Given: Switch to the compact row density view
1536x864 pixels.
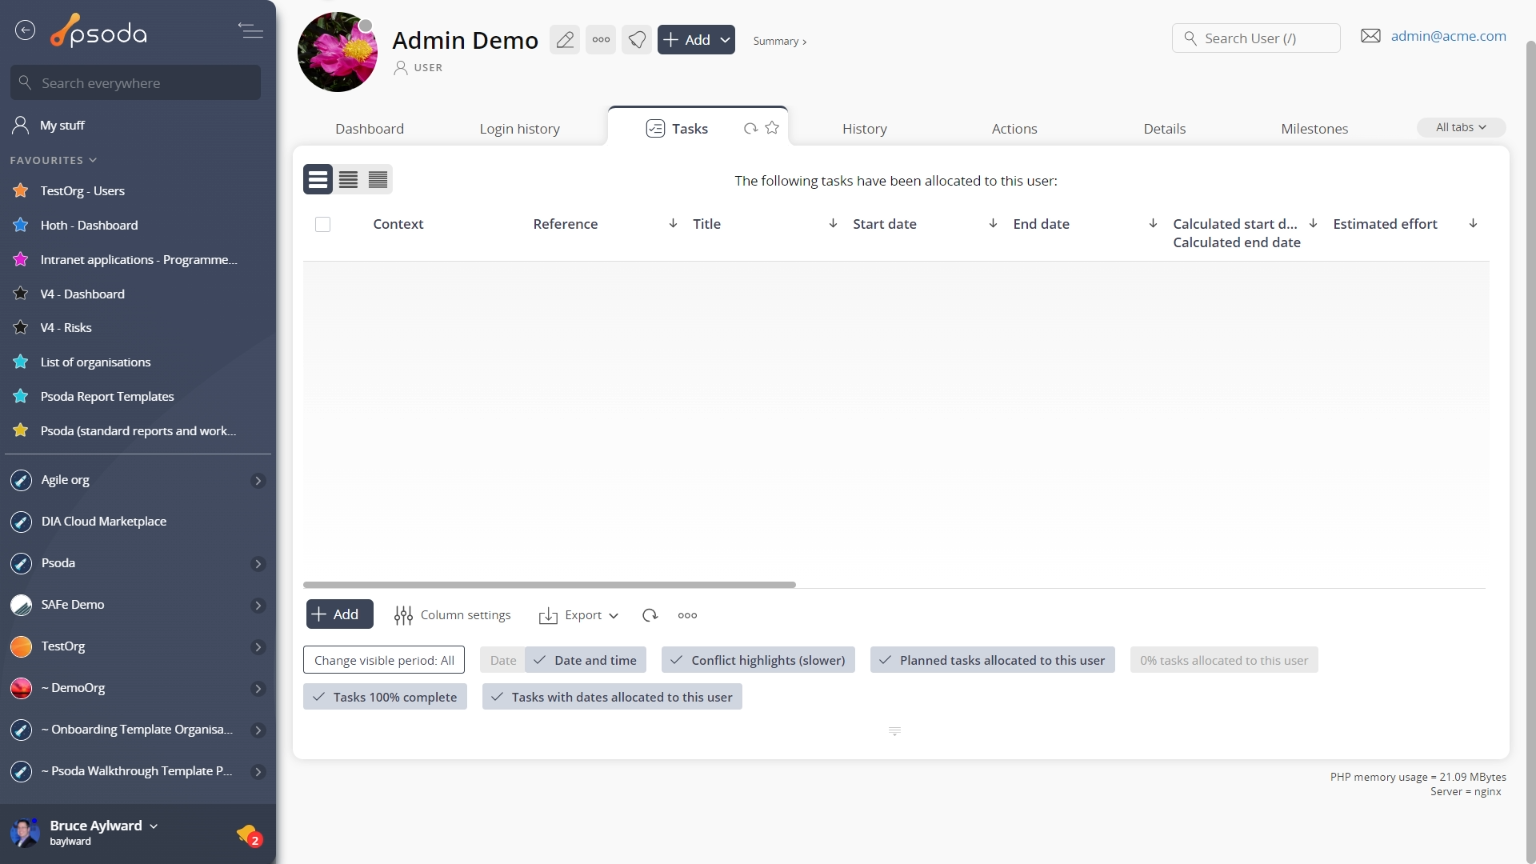Looking at the screenshot, I should pos(378,179).
